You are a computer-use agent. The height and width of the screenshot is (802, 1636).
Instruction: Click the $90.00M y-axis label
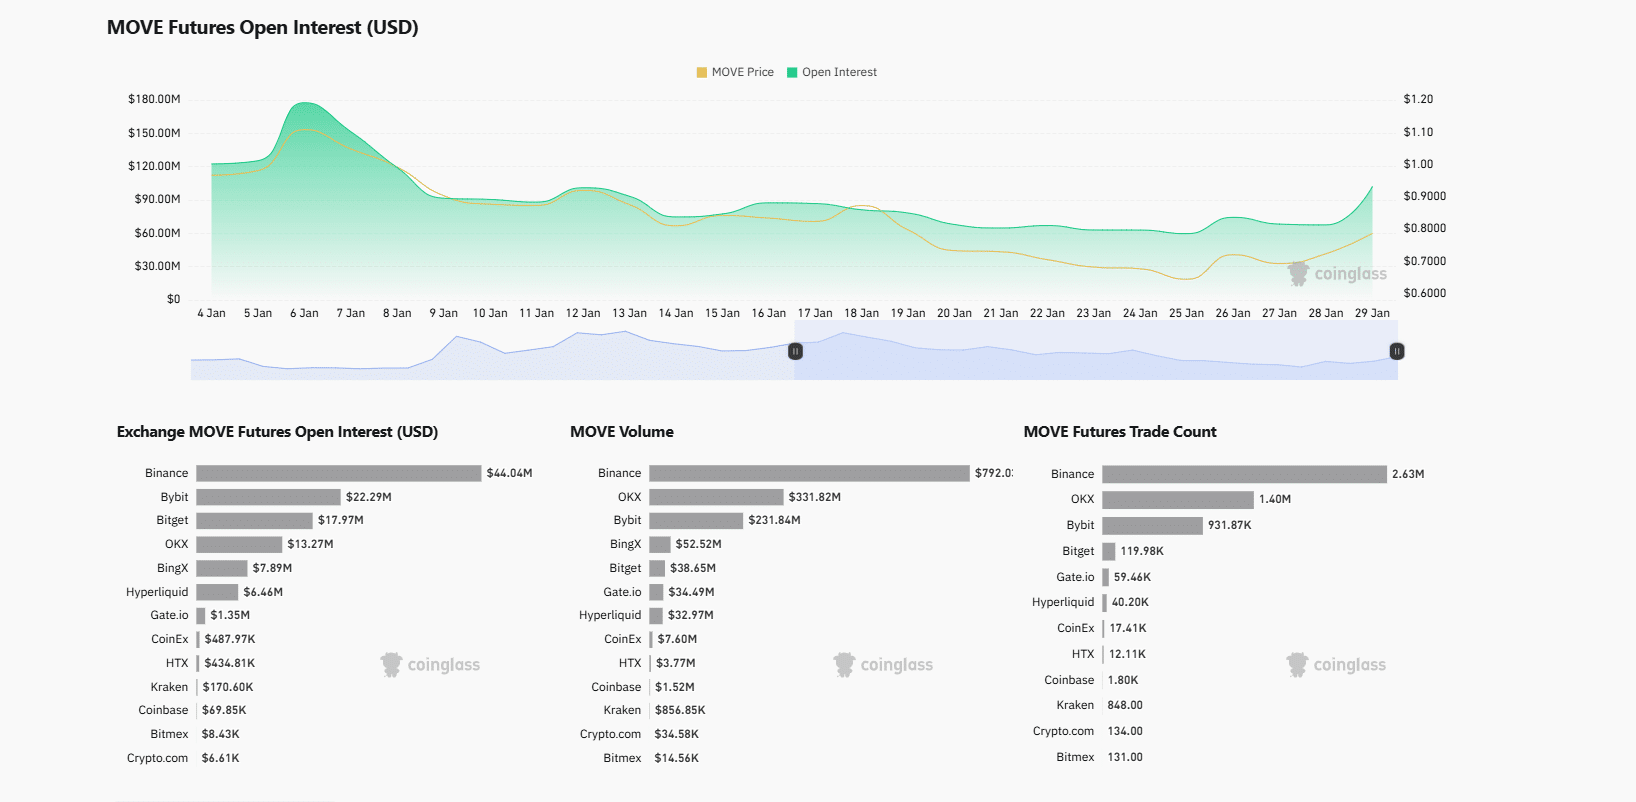click(x=157, y=199)
